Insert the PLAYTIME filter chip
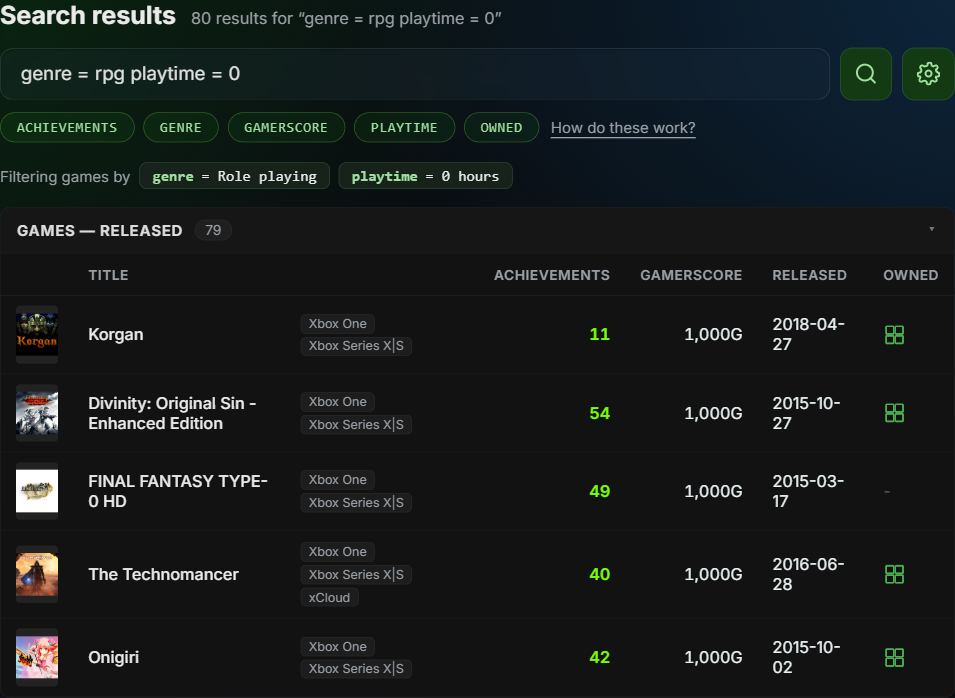Screen dimensions: 955x698 [x=404, y=127]
